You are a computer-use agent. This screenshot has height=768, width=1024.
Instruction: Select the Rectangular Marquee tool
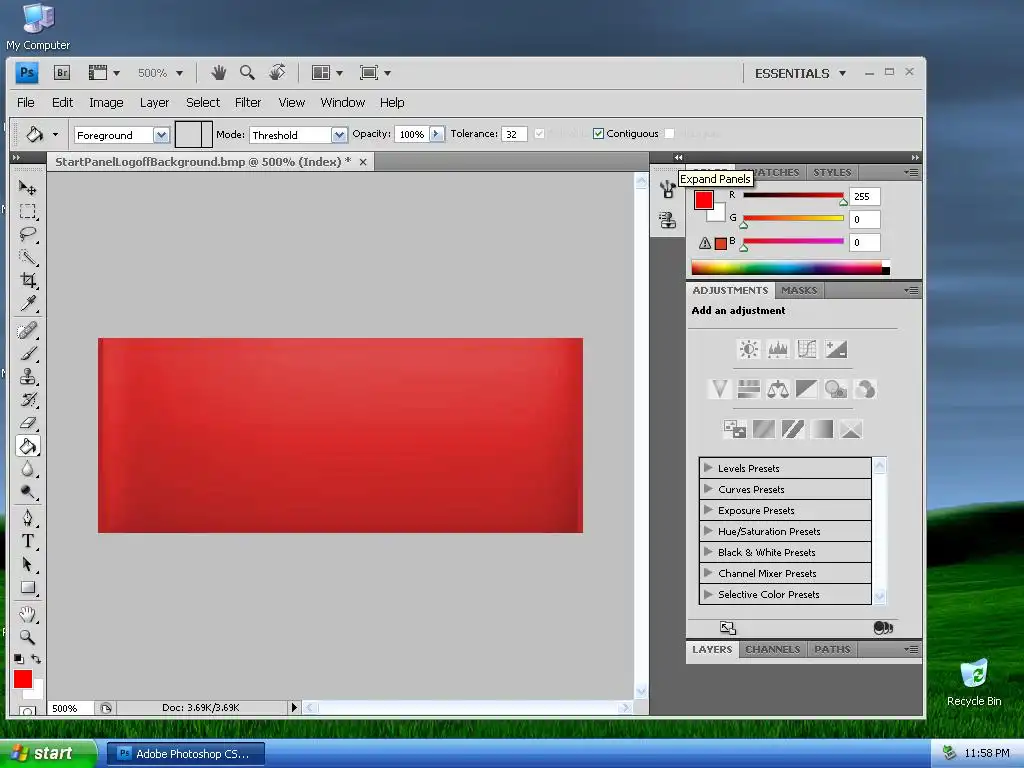27,212
